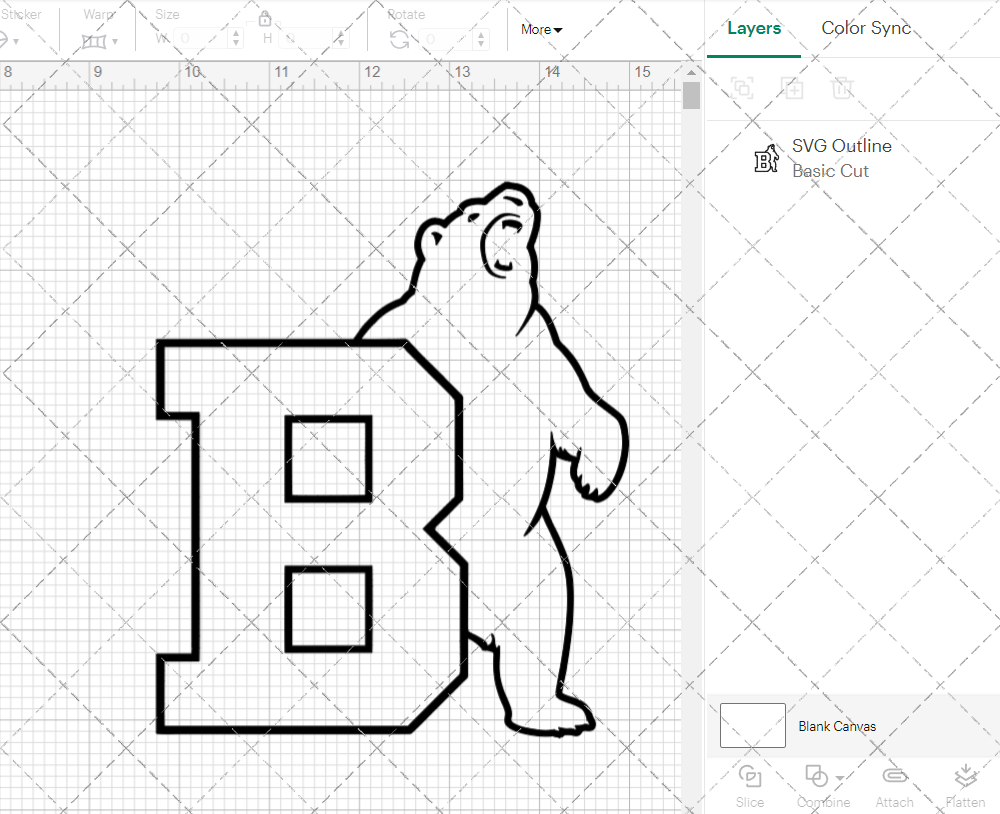Click the duplicate layer icon in Layers panel
The width and height of the screenshot is (1000, 814).
coord(793,88)
